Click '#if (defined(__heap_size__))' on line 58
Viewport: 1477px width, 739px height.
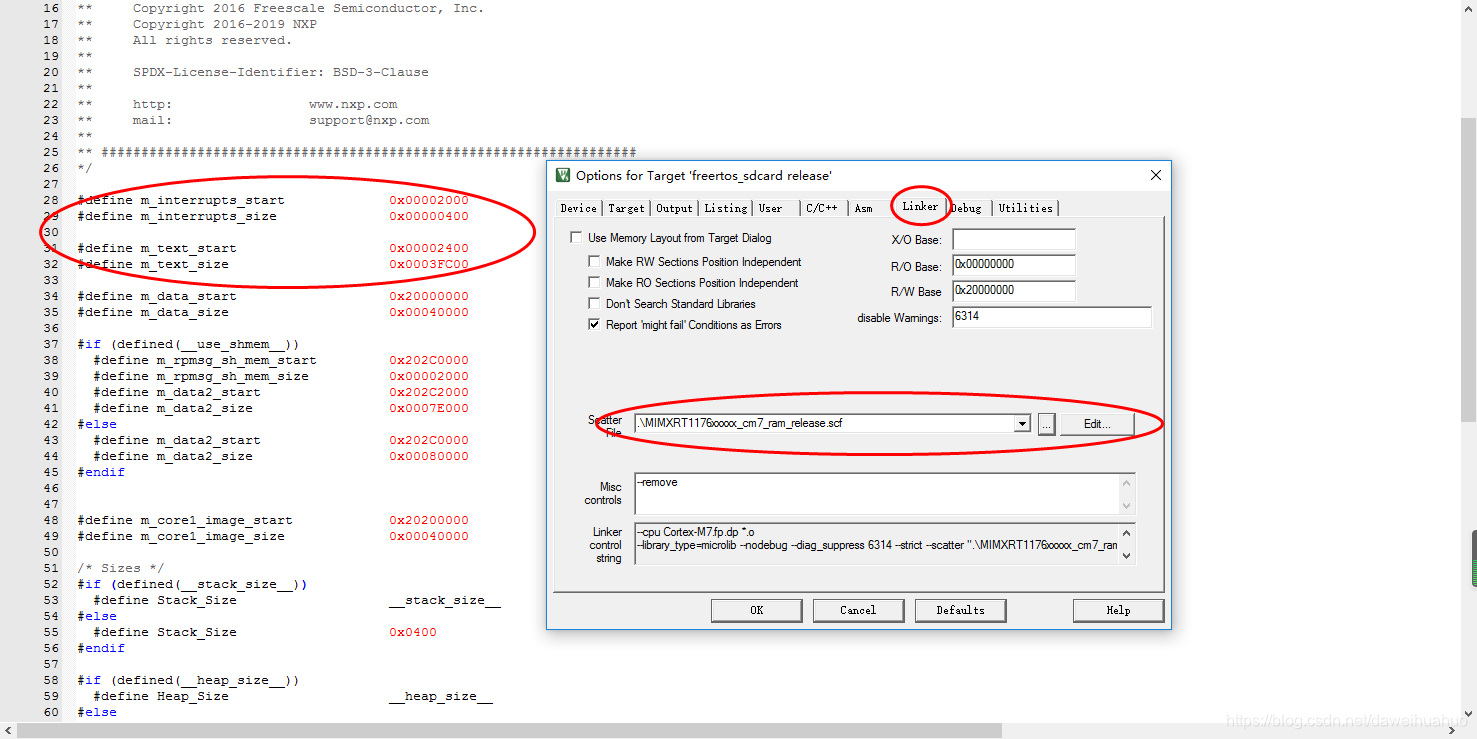pos(189,680)
